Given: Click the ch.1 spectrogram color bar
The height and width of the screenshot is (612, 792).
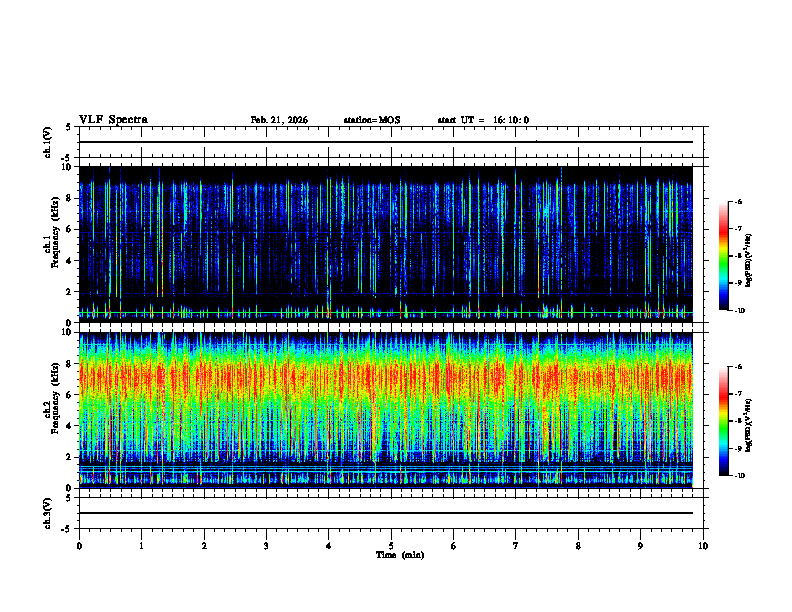Looking at the screenshot, I should [724, 256].
